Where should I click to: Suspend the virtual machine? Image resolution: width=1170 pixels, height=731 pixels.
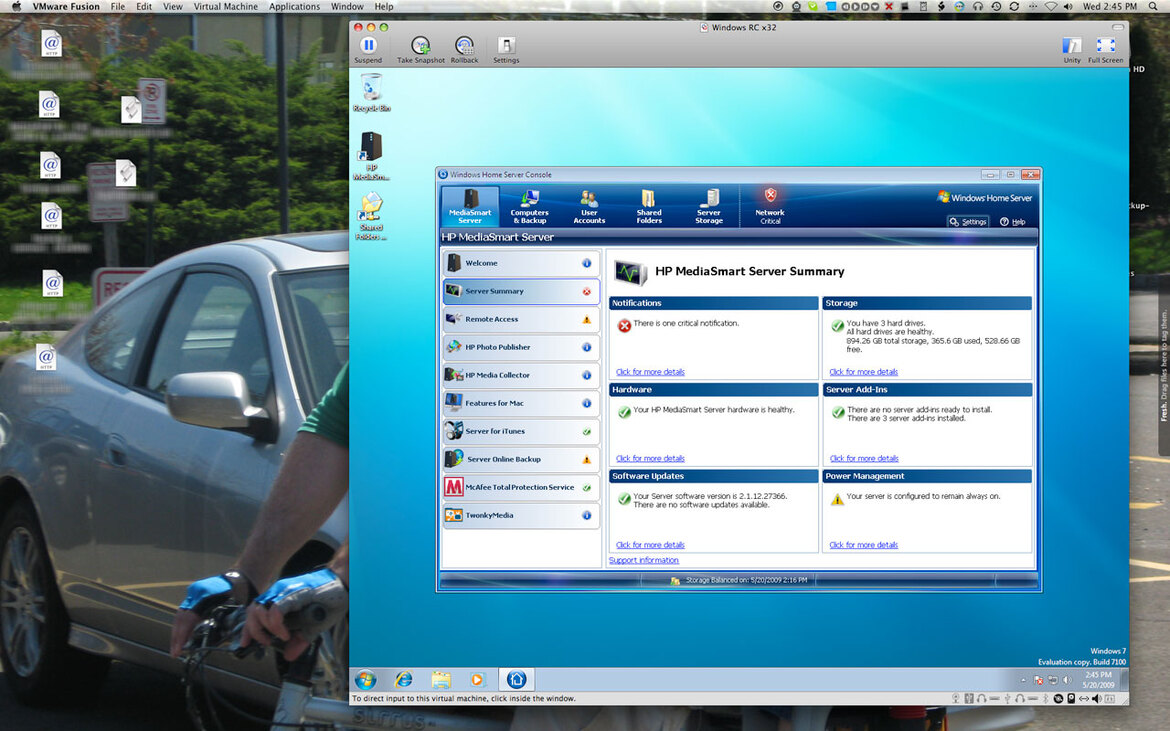[368, 50]
